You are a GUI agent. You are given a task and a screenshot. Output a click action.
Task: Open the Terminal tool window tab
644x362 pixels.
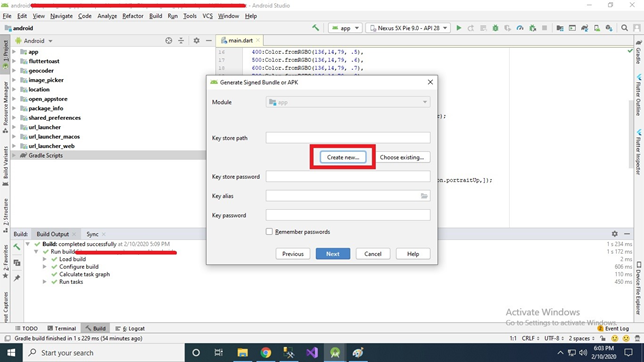coord(62,328)
